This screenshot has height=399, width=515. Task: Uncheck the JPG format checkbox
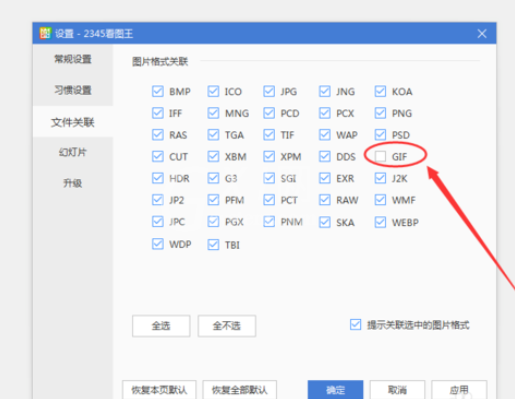coord(269,91)
